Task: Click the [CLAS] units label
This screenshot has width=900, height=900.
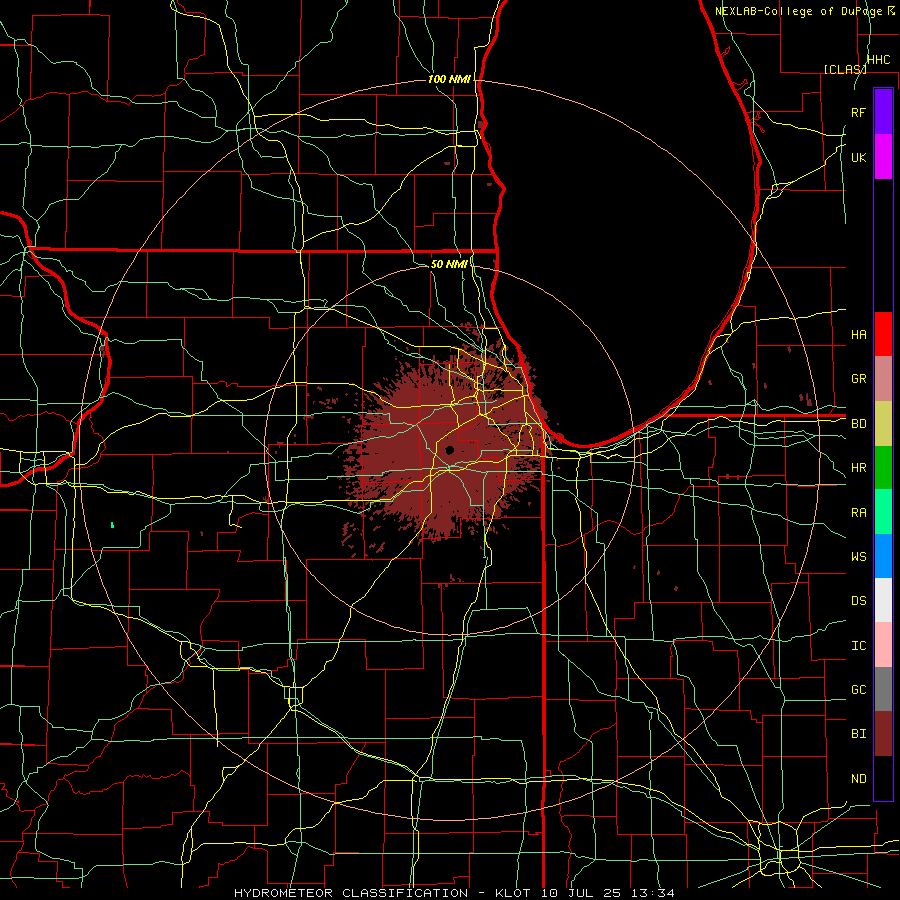Action: click(845, 69)
